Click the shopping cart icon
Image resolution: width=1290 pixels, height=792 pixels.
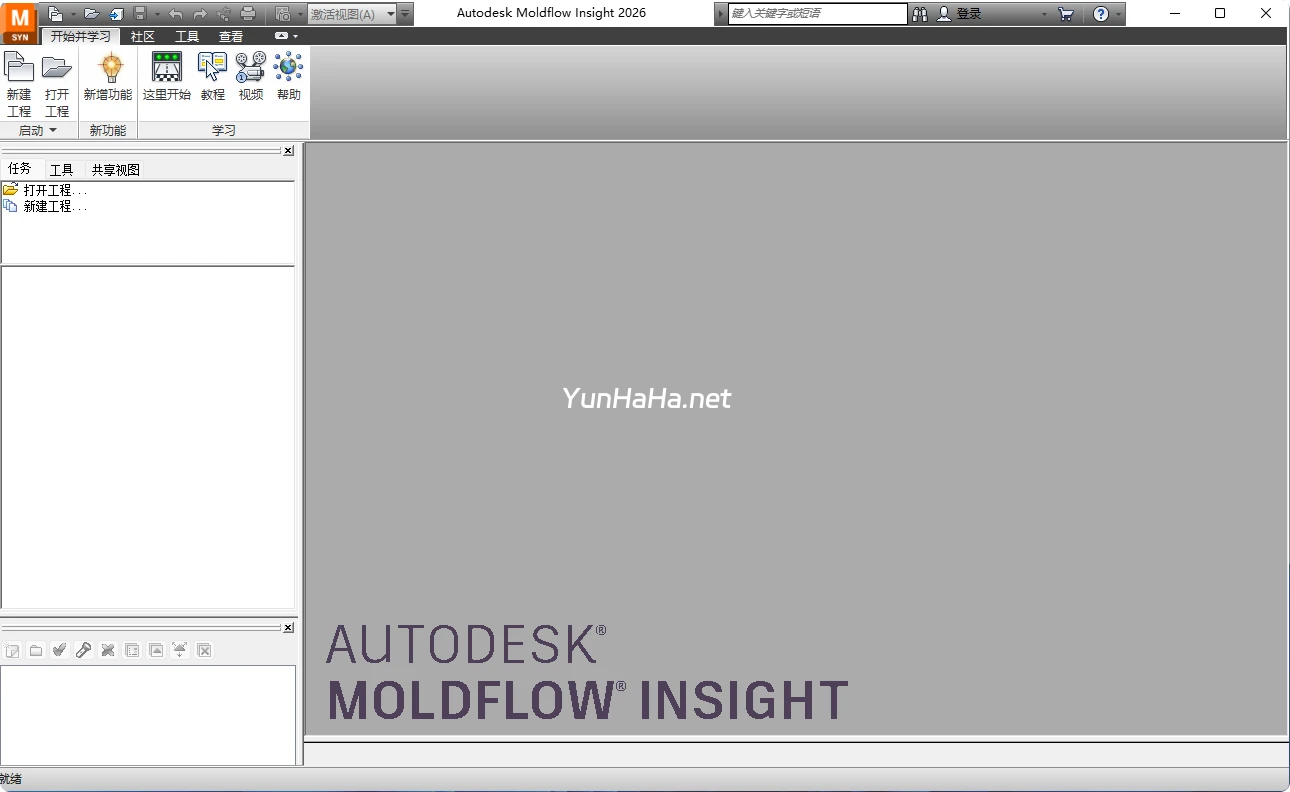[x=1066, y=14]
